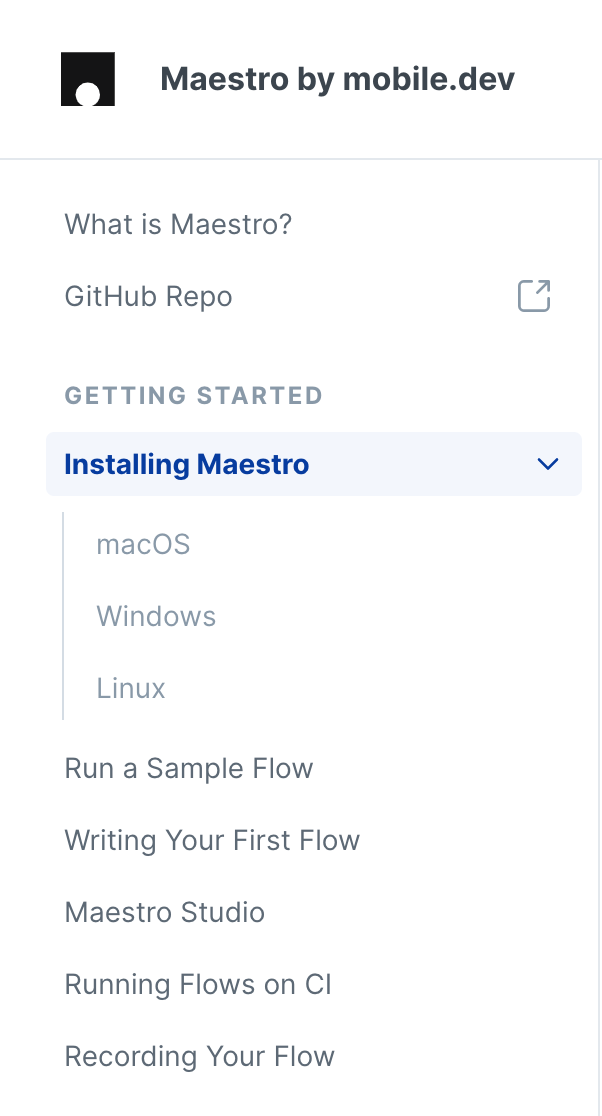This screenshot has width=602, height=1116.
Task: Open the Linux installation instructions
Action: click(x=131, y=688)
